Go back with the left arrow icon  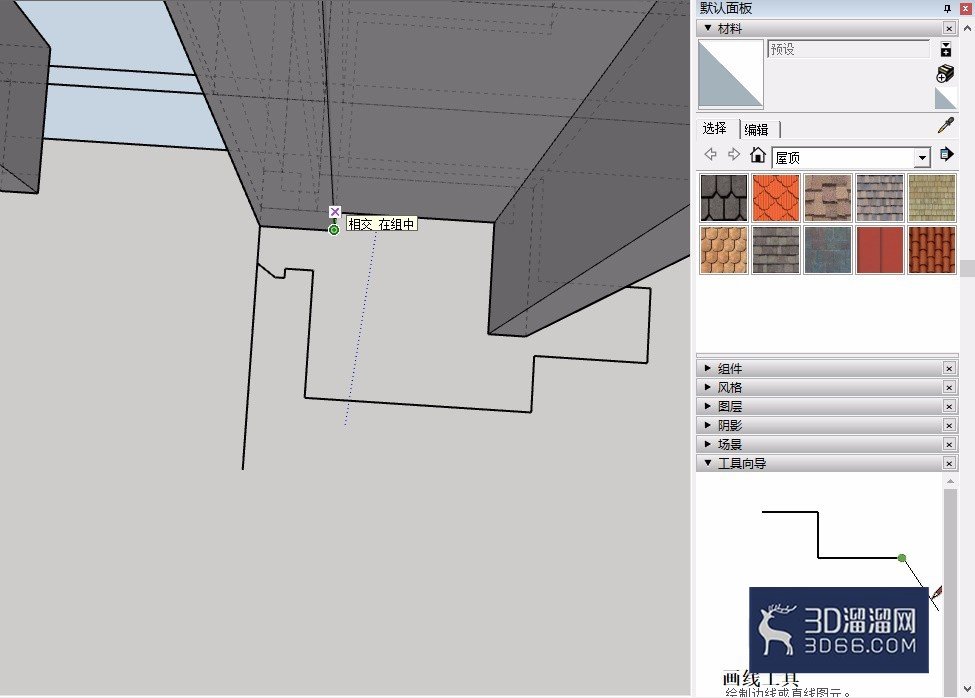(711, 154)
